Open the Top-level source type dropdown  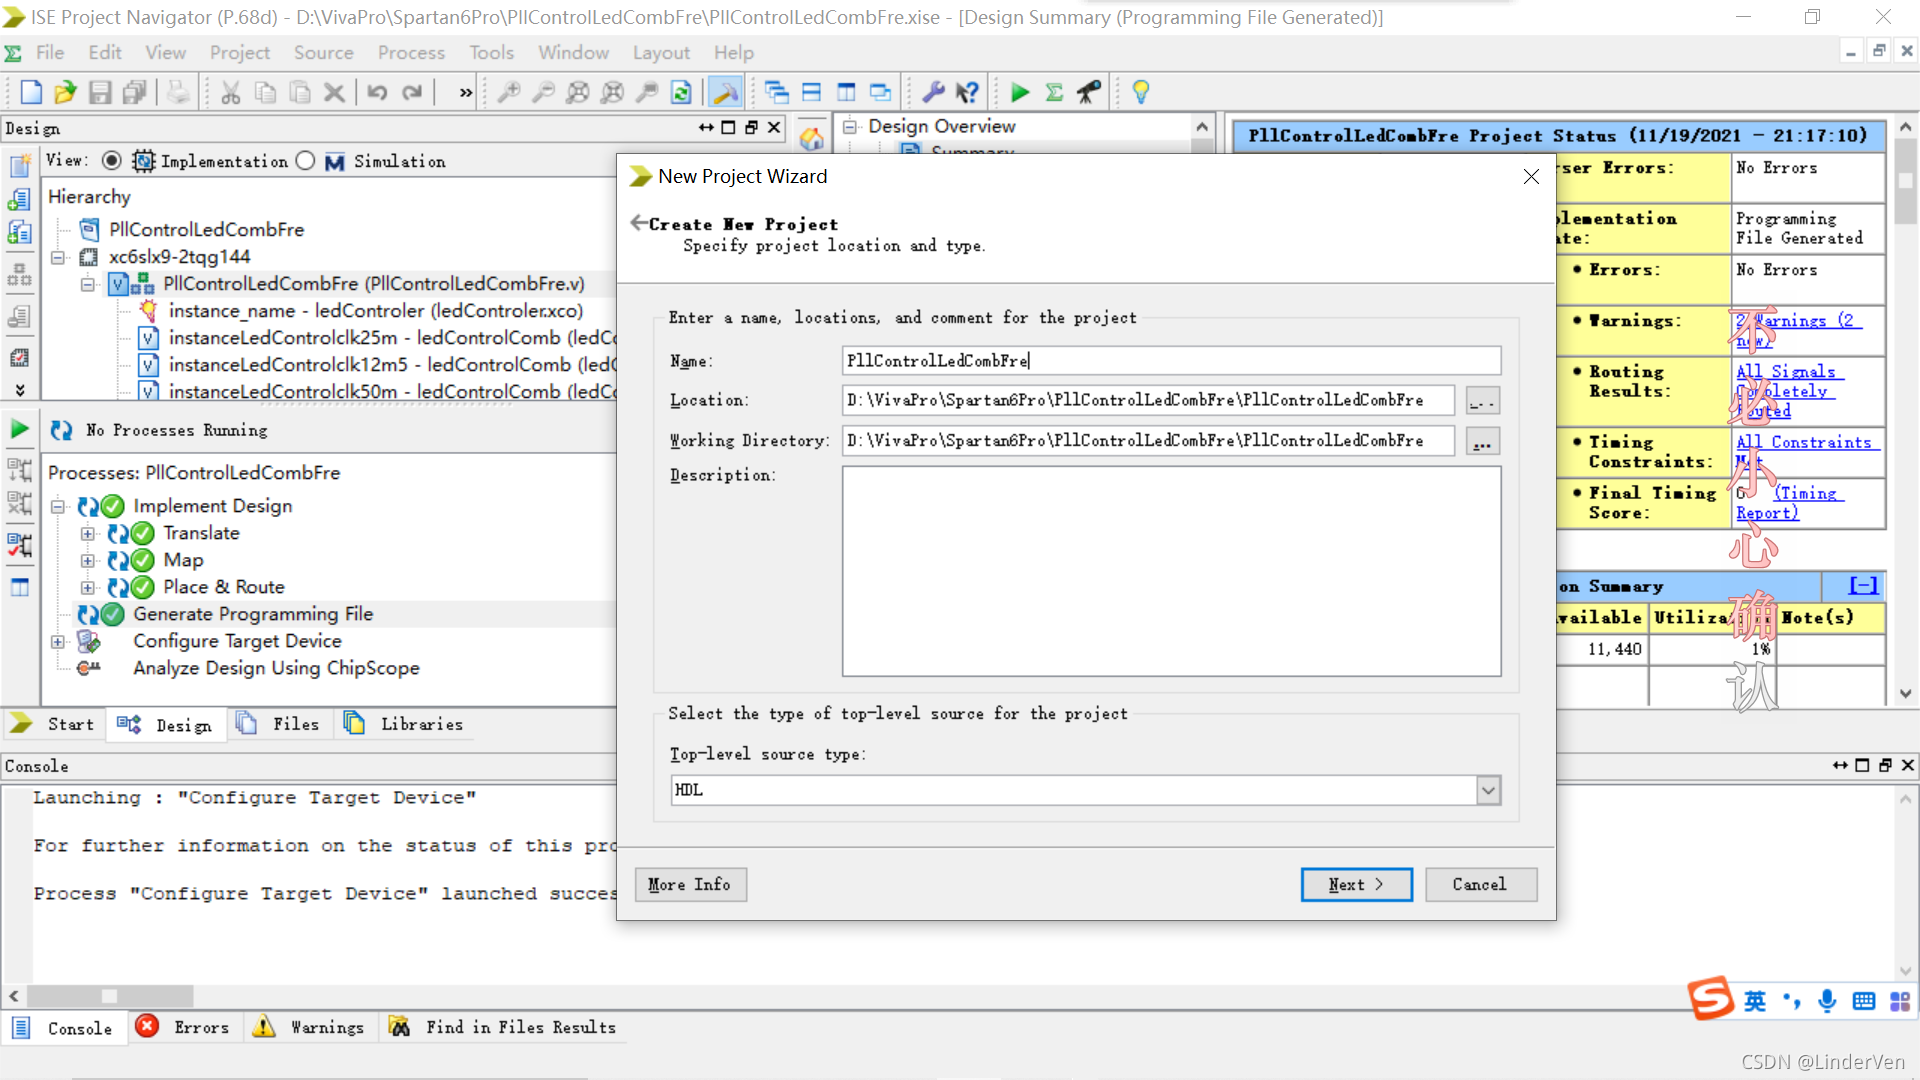click(1488, 790)
